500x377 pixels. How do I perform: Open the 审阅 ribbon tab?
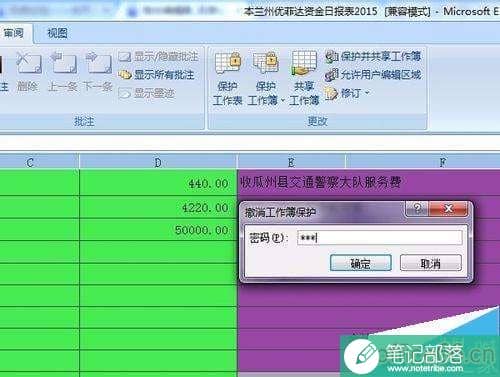click(14, 33)
